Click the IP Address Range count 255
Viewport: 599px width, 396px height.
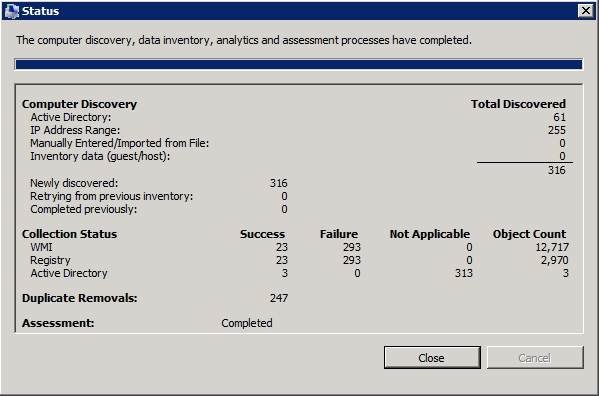557,130
